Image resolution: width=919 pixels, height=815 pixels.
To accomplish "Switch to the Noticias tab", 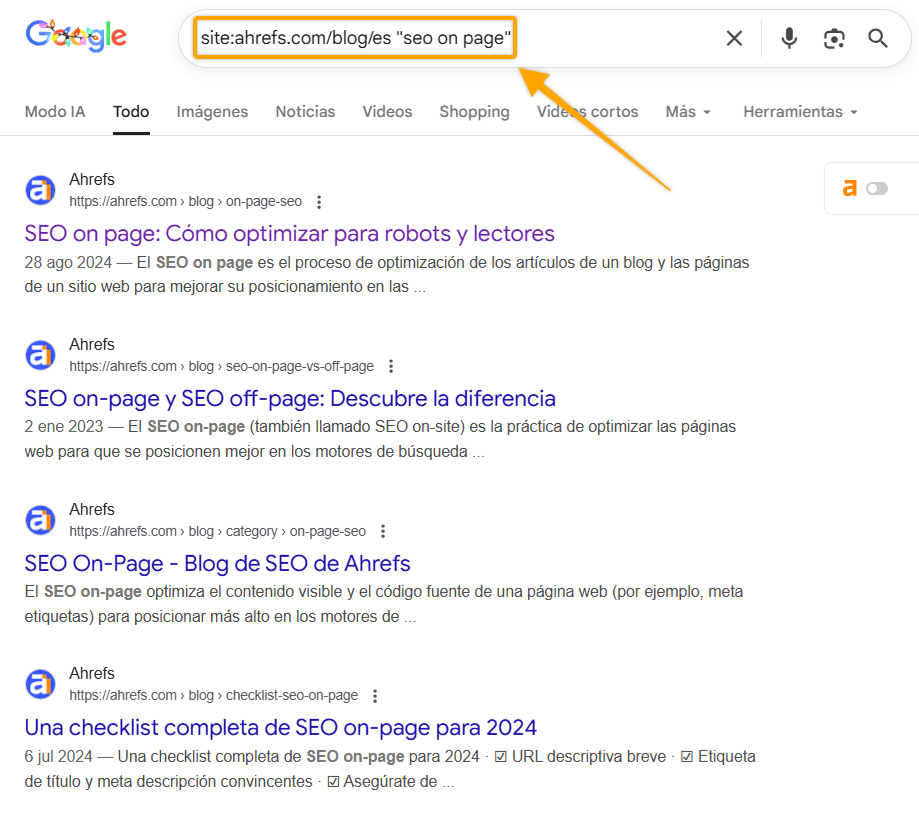I will 305,112.
